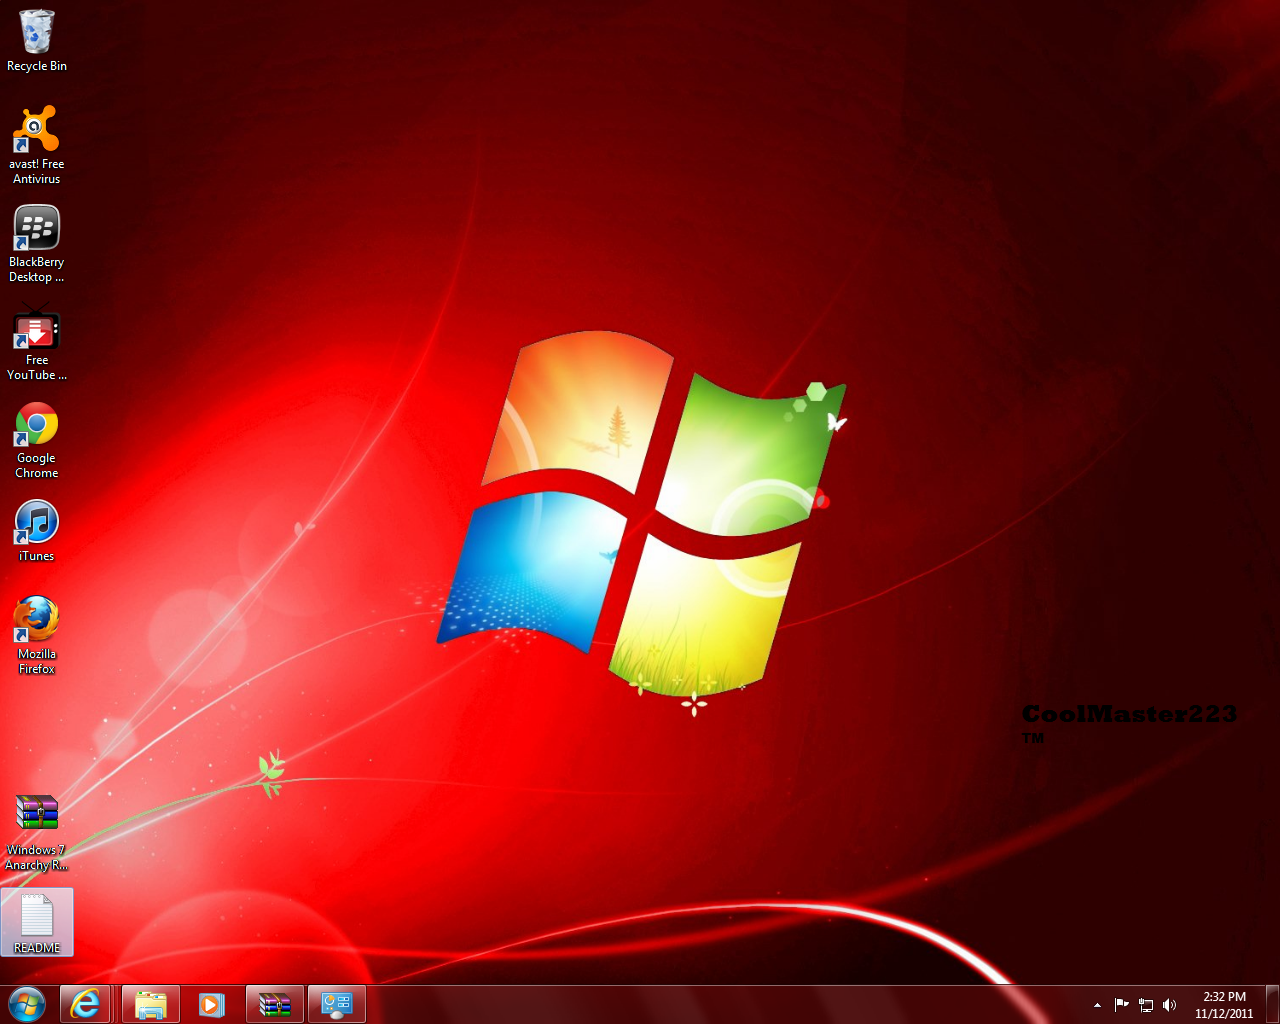The width and height of the screenshot is (1280, 1024).
Task: Open the system utility pinned on the taskbar
Action: click(336, 1003)
